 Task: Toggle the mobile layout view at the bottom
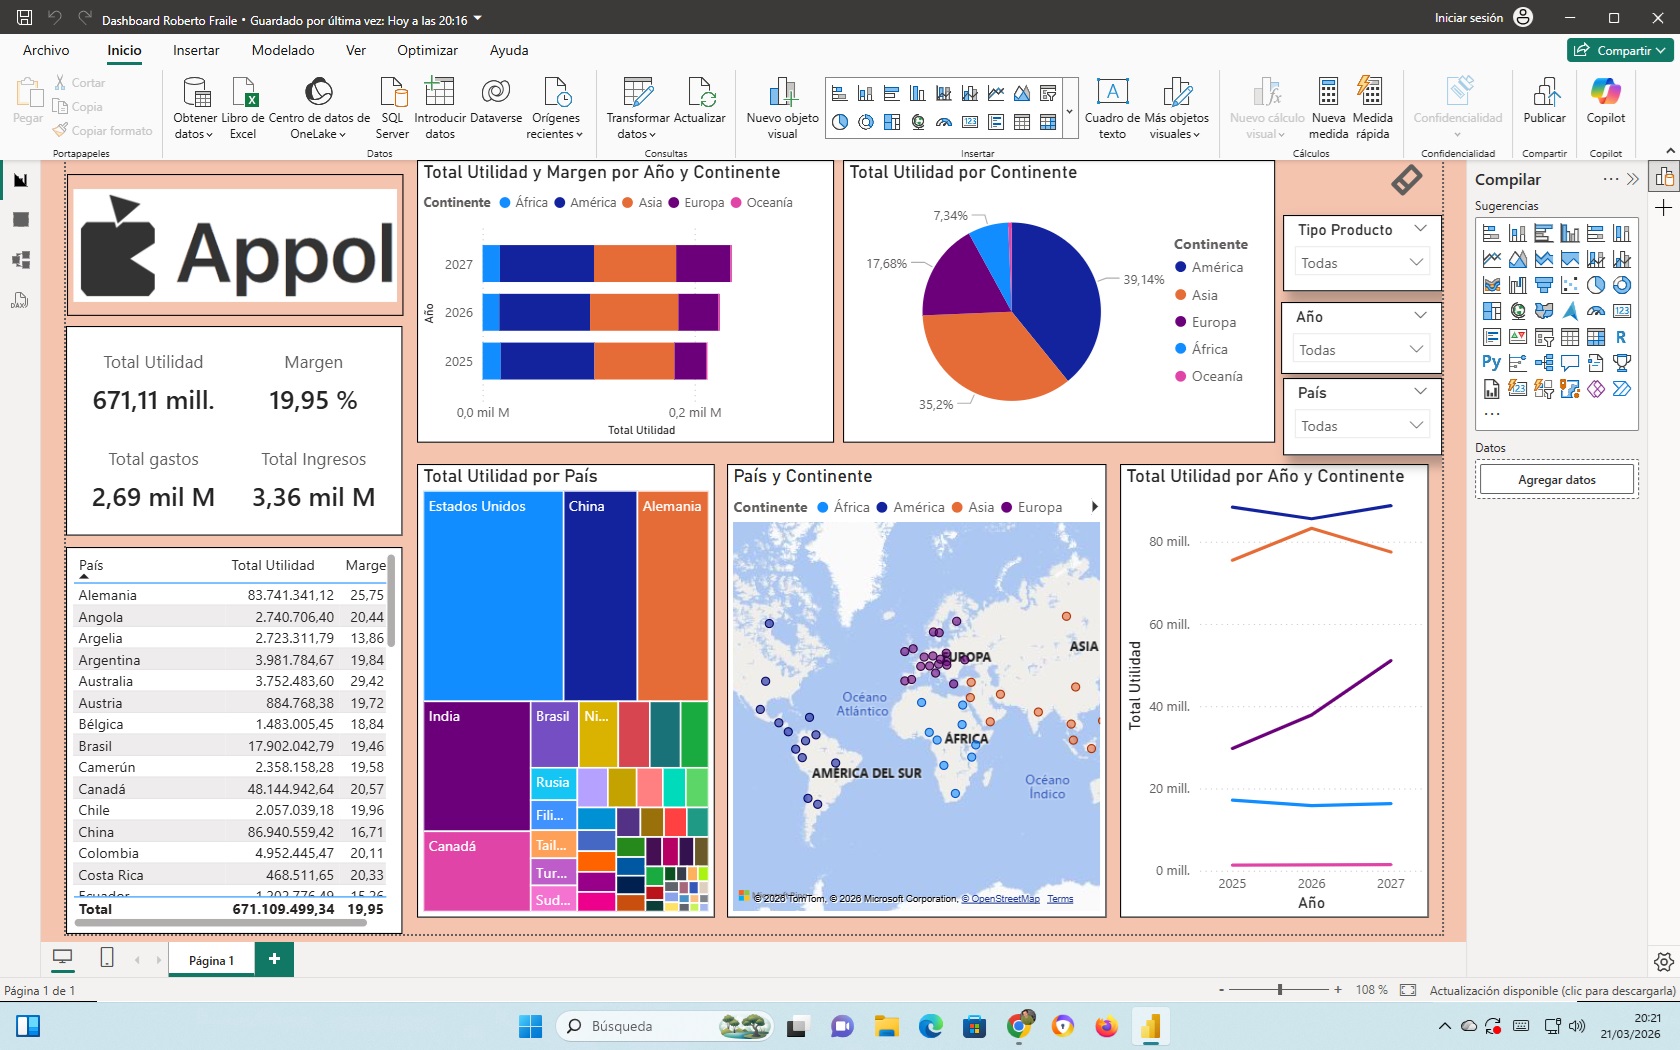(106, 958)
